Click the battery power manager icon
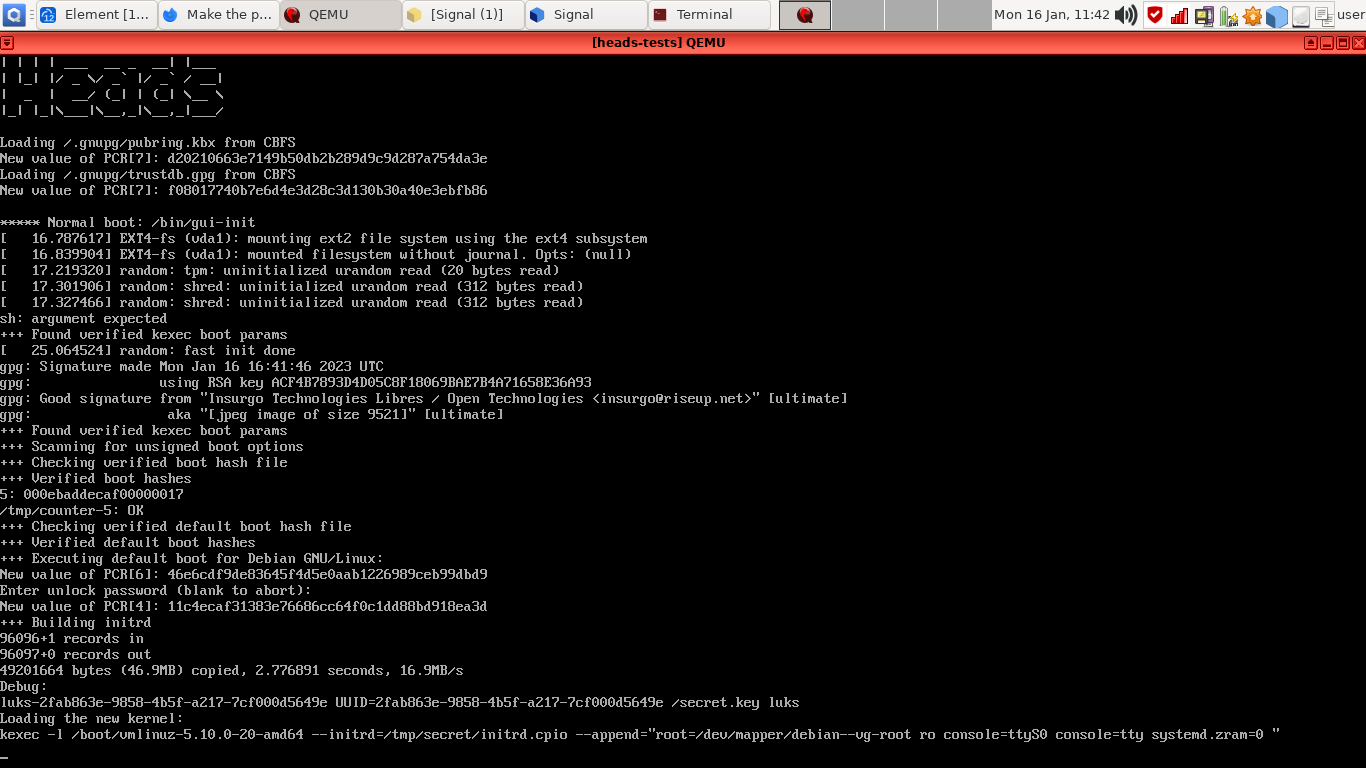The height and width of the screenshot is (768, 1366). click(1228, 15)
